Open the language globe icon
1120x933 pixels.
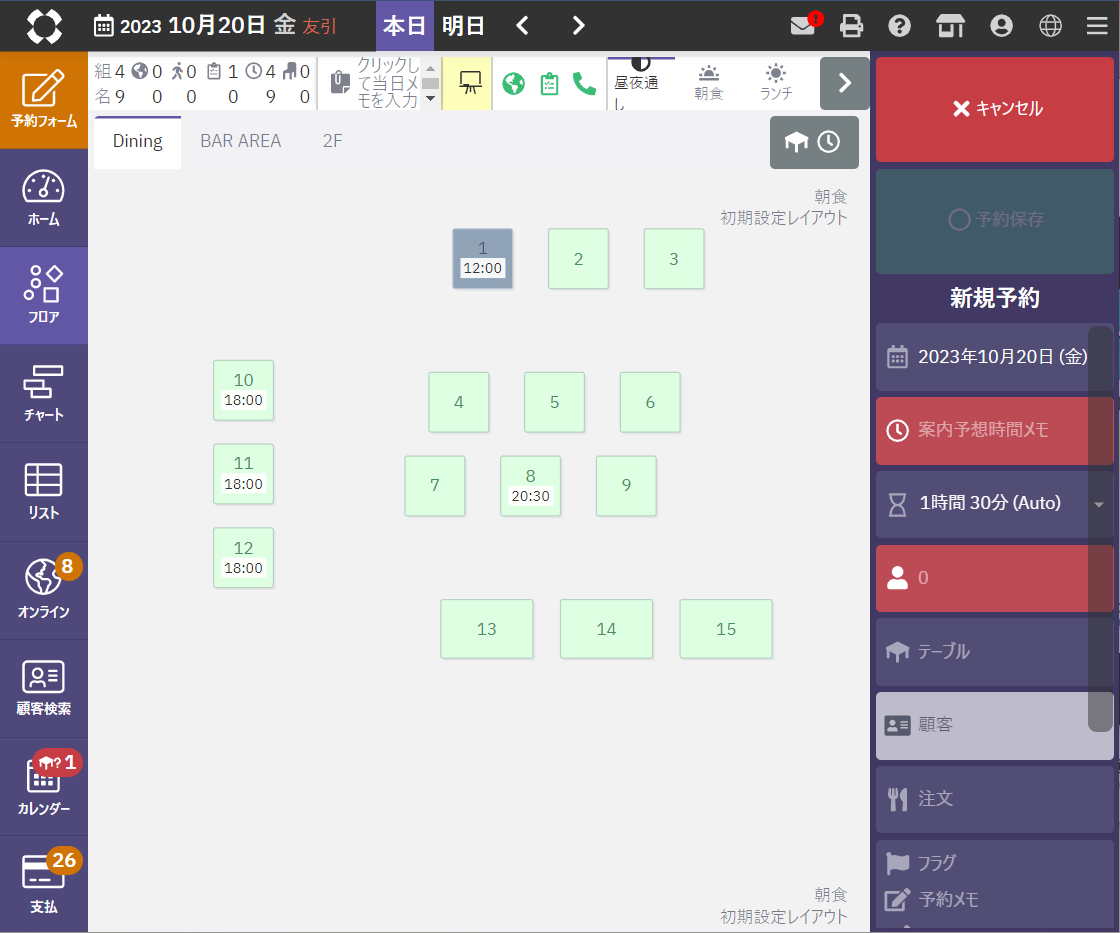tap(1050, 26)
